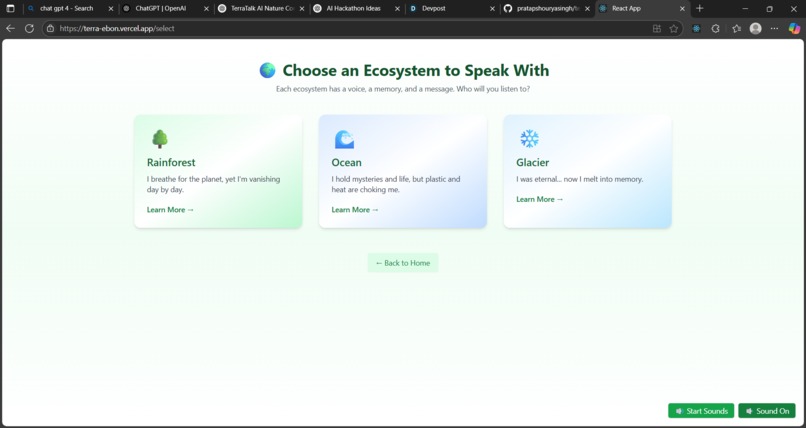806x428 pixels.
Task: View site info lock icon in address bar
Action: (x=50, y=29)
